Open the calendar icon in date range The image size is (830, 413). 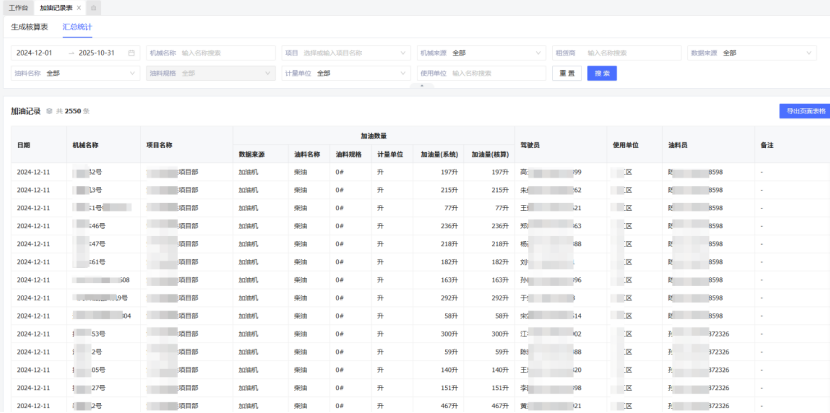click(x=131, y=53)
